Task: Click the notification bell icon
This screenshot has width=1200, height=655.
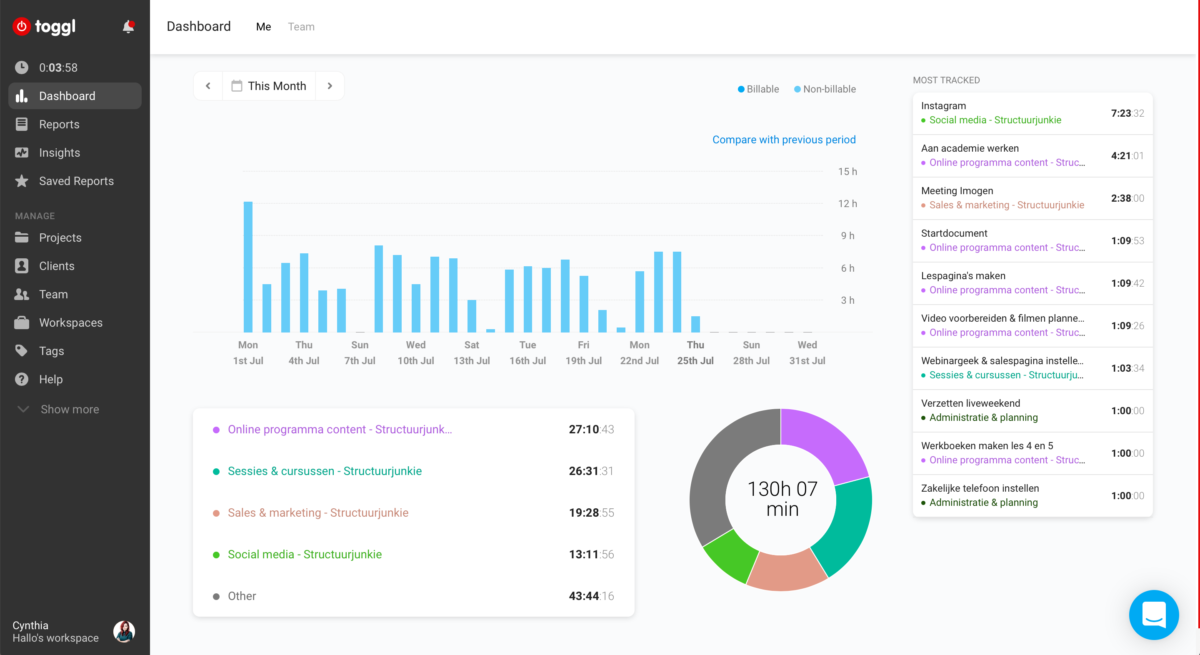Action: coord(128,27)
